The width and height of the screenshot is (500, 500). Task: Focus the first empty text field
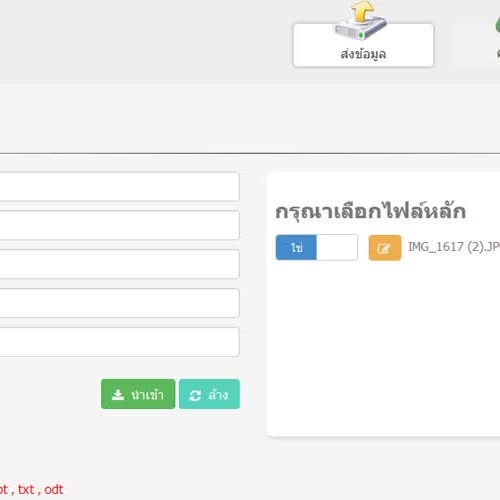119,186
